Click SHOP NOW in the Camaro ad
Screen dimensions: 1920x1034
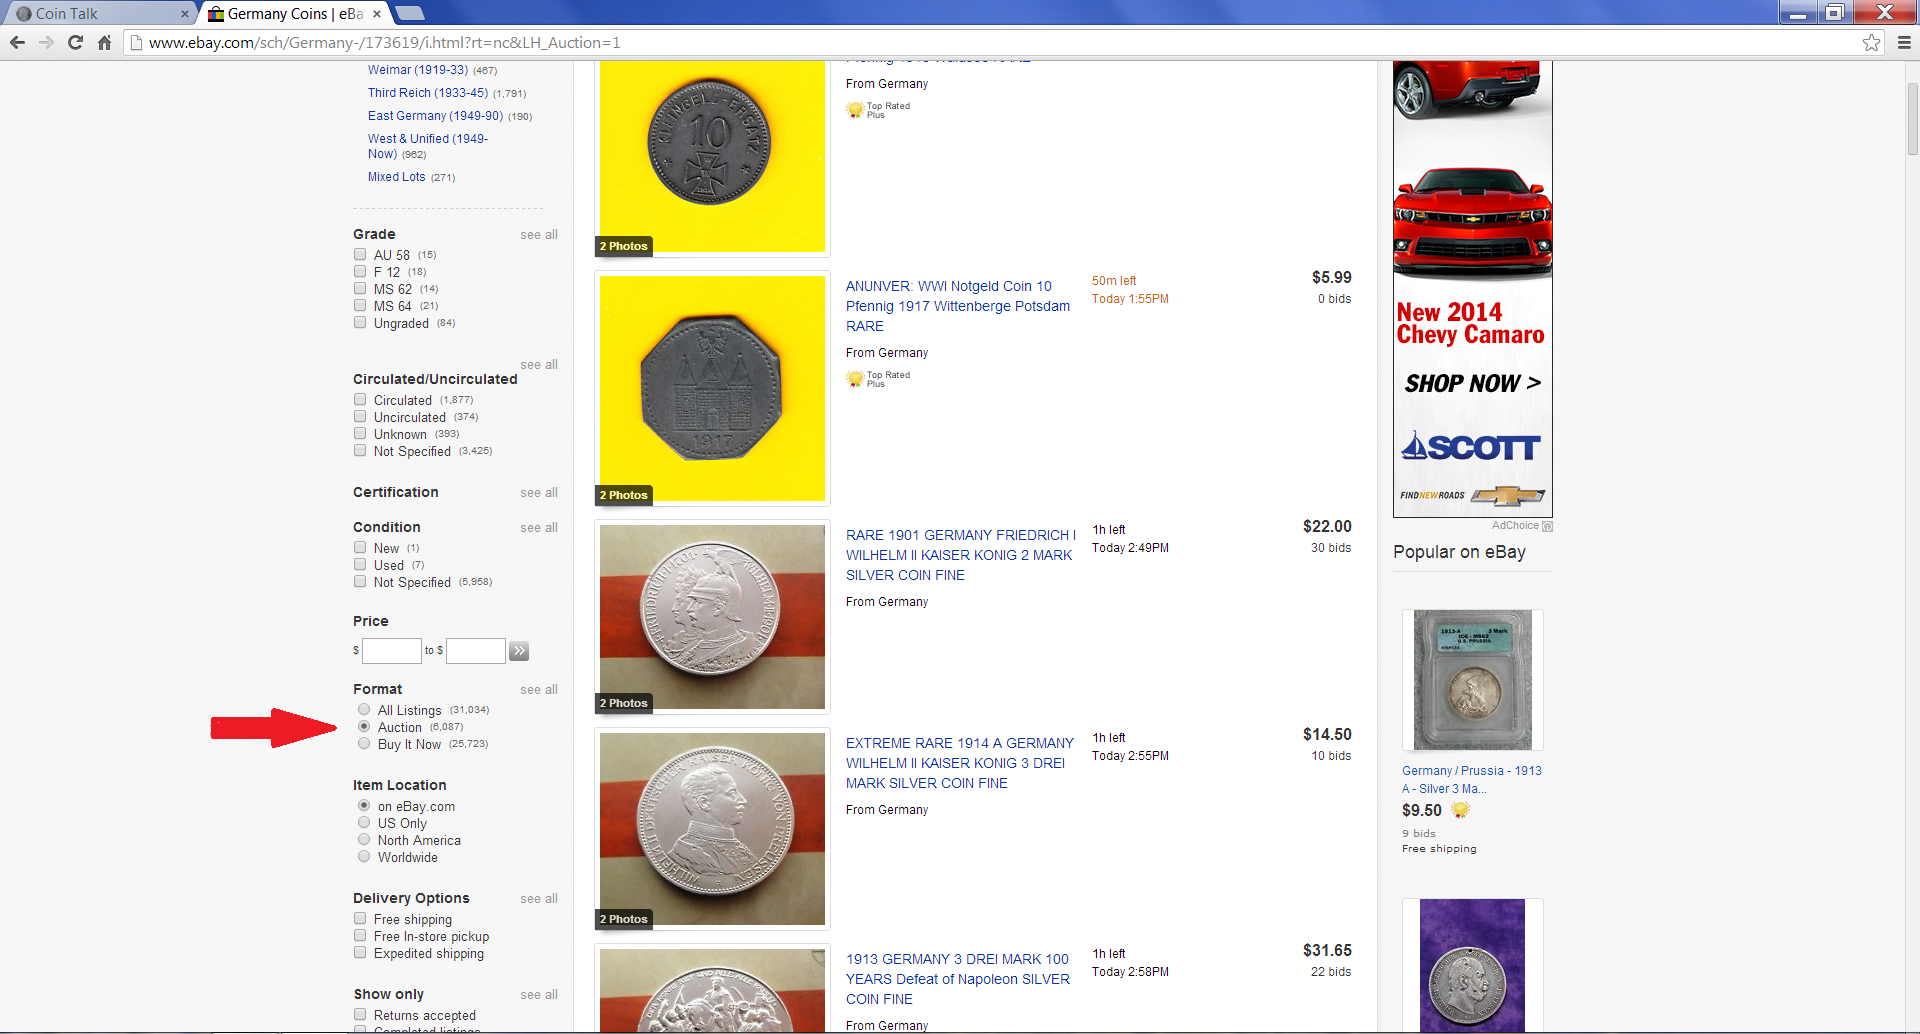[1472, 383]
